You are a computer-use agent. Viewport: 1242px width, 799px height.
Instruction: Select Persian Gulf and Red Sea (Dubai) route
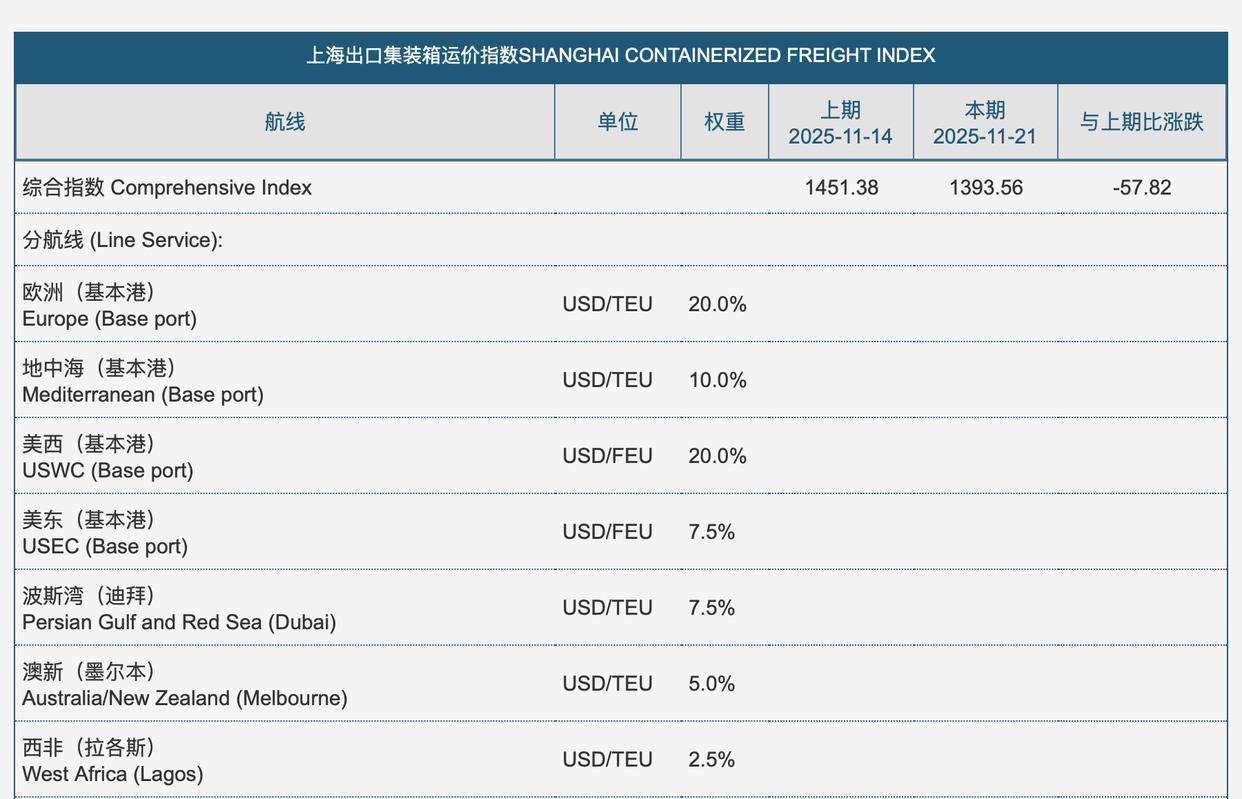click(179, 609)
